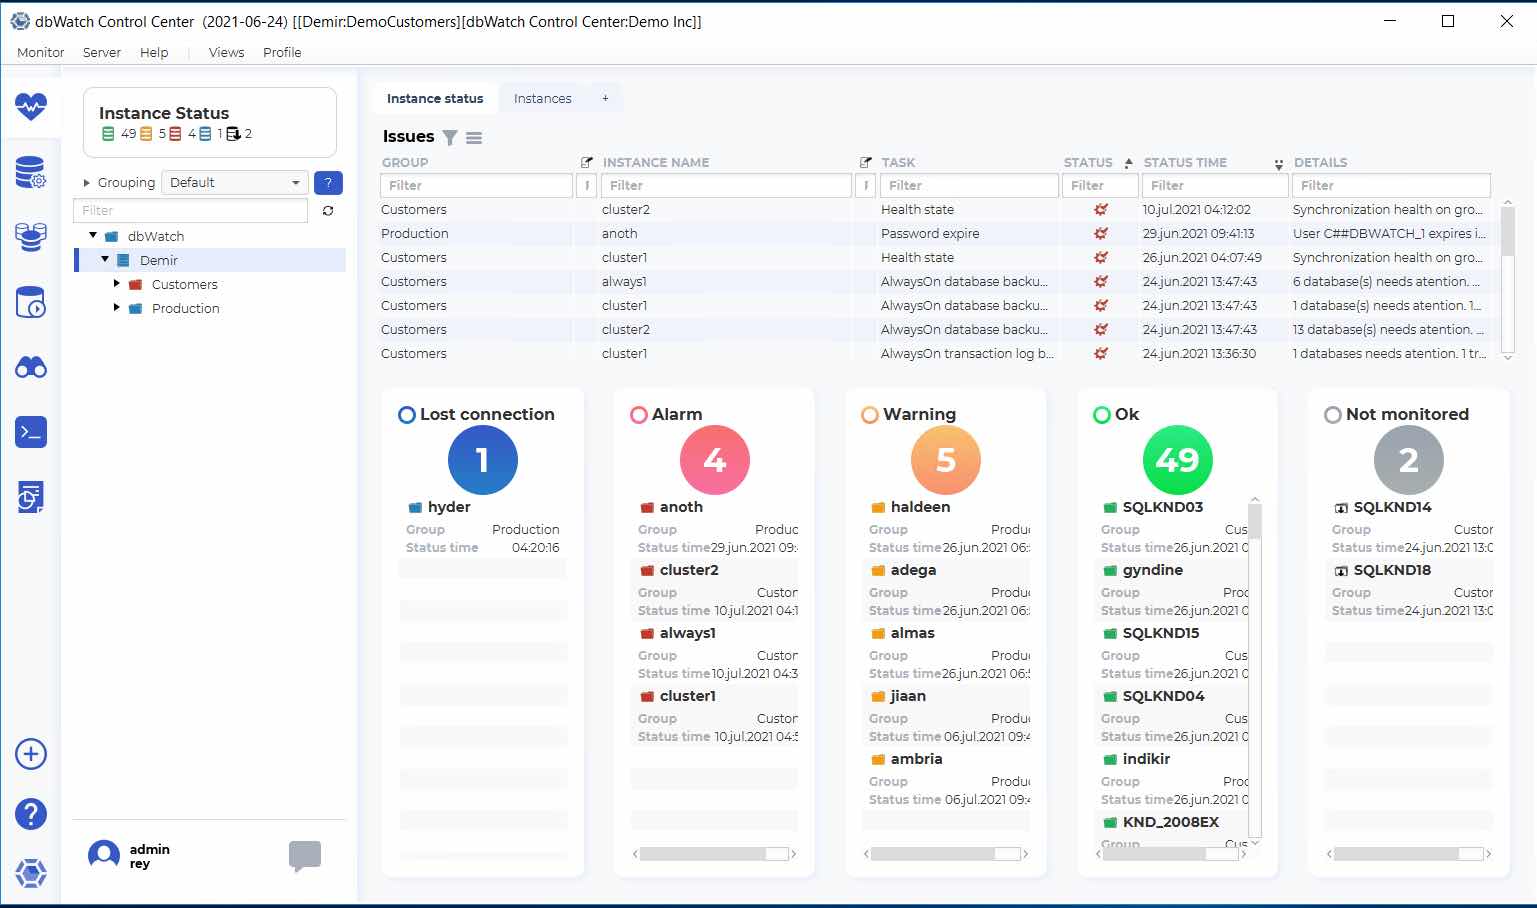
Task: Click the orange database icon showing 5
Action: 146,134
